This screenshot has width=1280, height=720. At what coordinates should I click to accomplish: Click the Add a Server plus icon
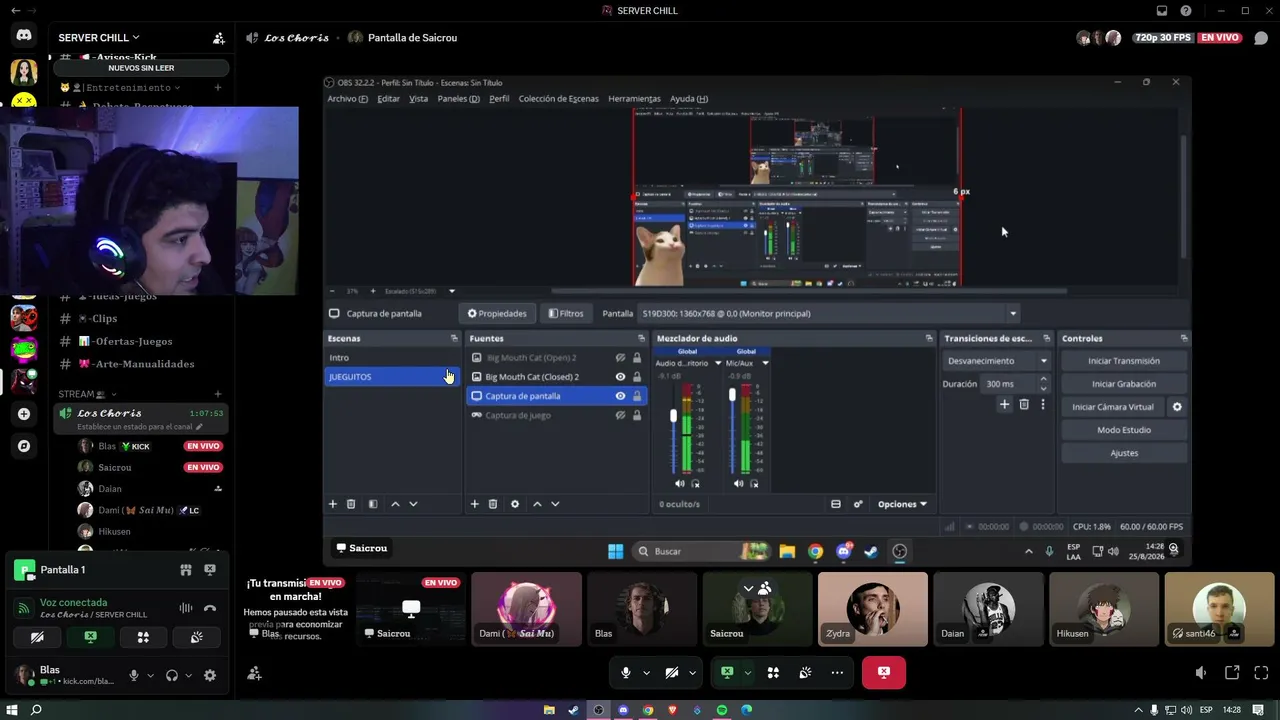24,414
